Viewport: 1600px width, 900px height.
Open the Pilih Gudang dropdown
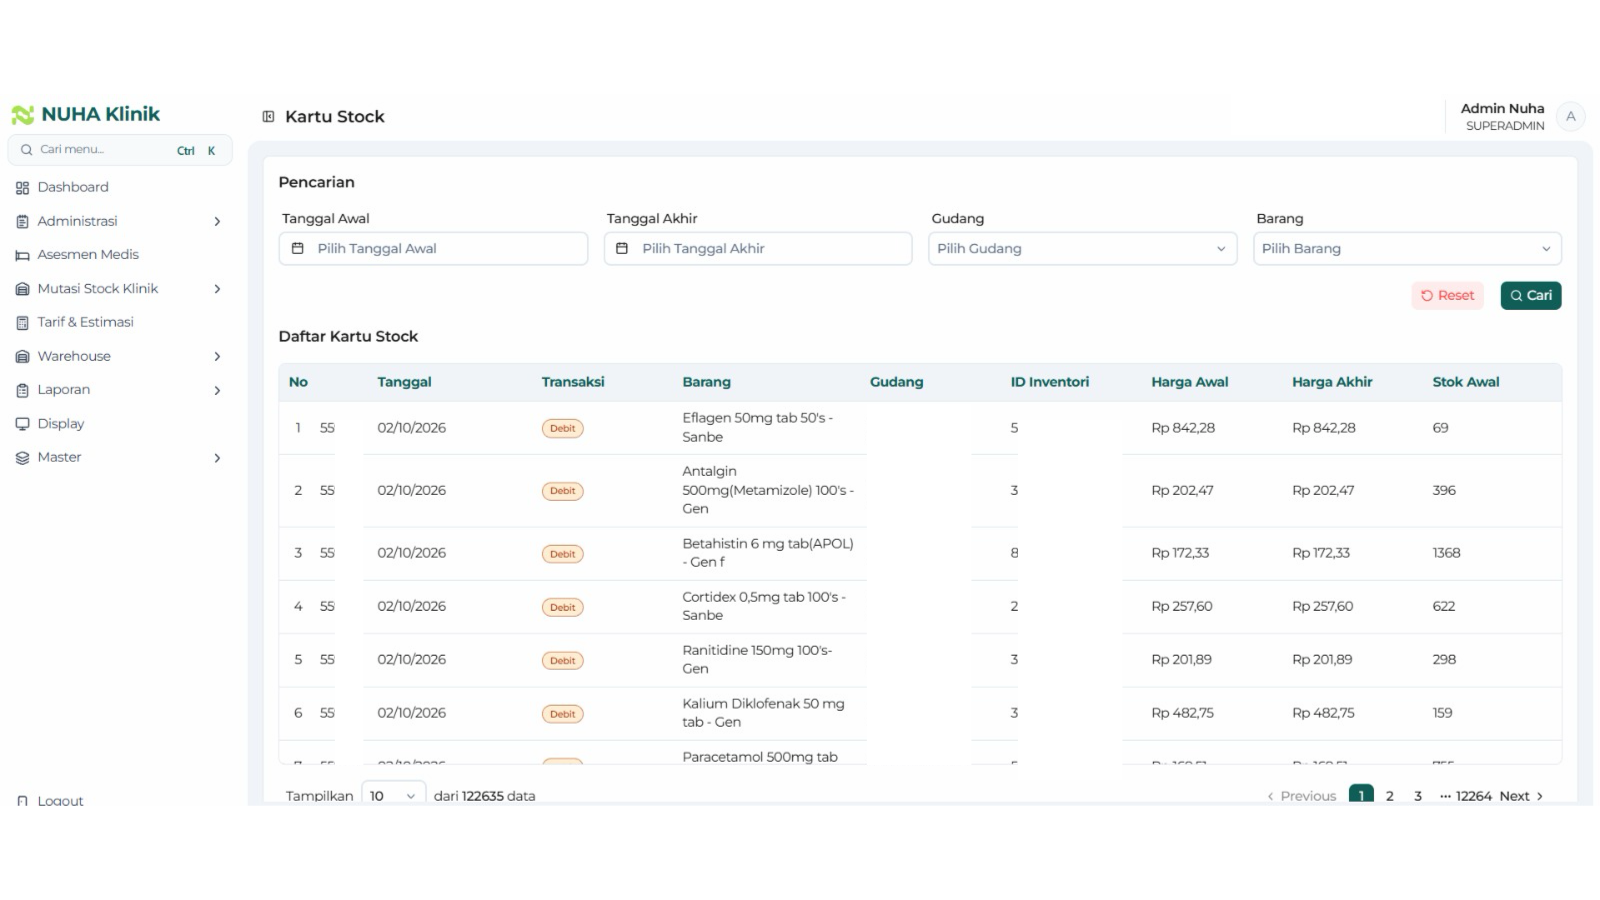pos(1082,249)
